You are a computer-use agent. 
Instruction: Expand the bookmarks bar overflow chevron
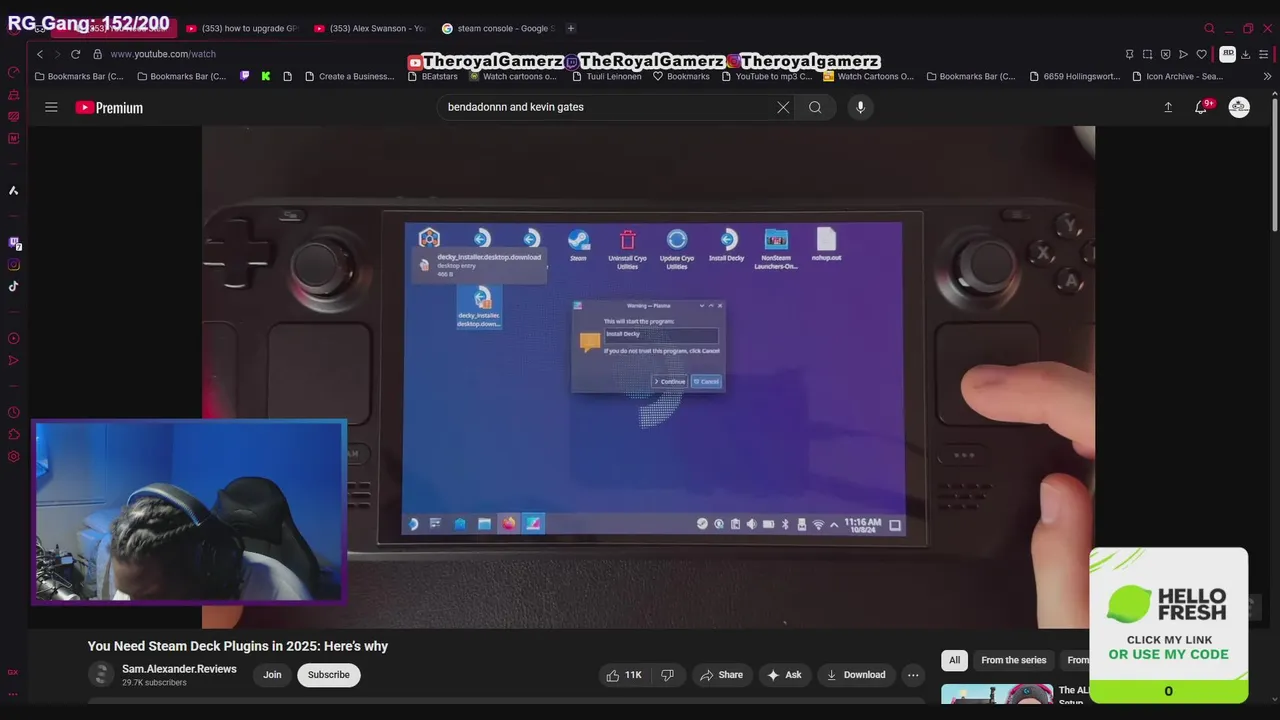click(1267, 76)
